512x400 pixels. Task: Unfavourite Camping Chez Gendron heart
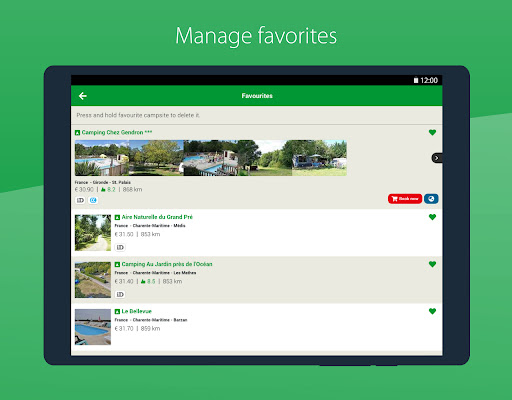pyautogui.click(x=432, y=132)
